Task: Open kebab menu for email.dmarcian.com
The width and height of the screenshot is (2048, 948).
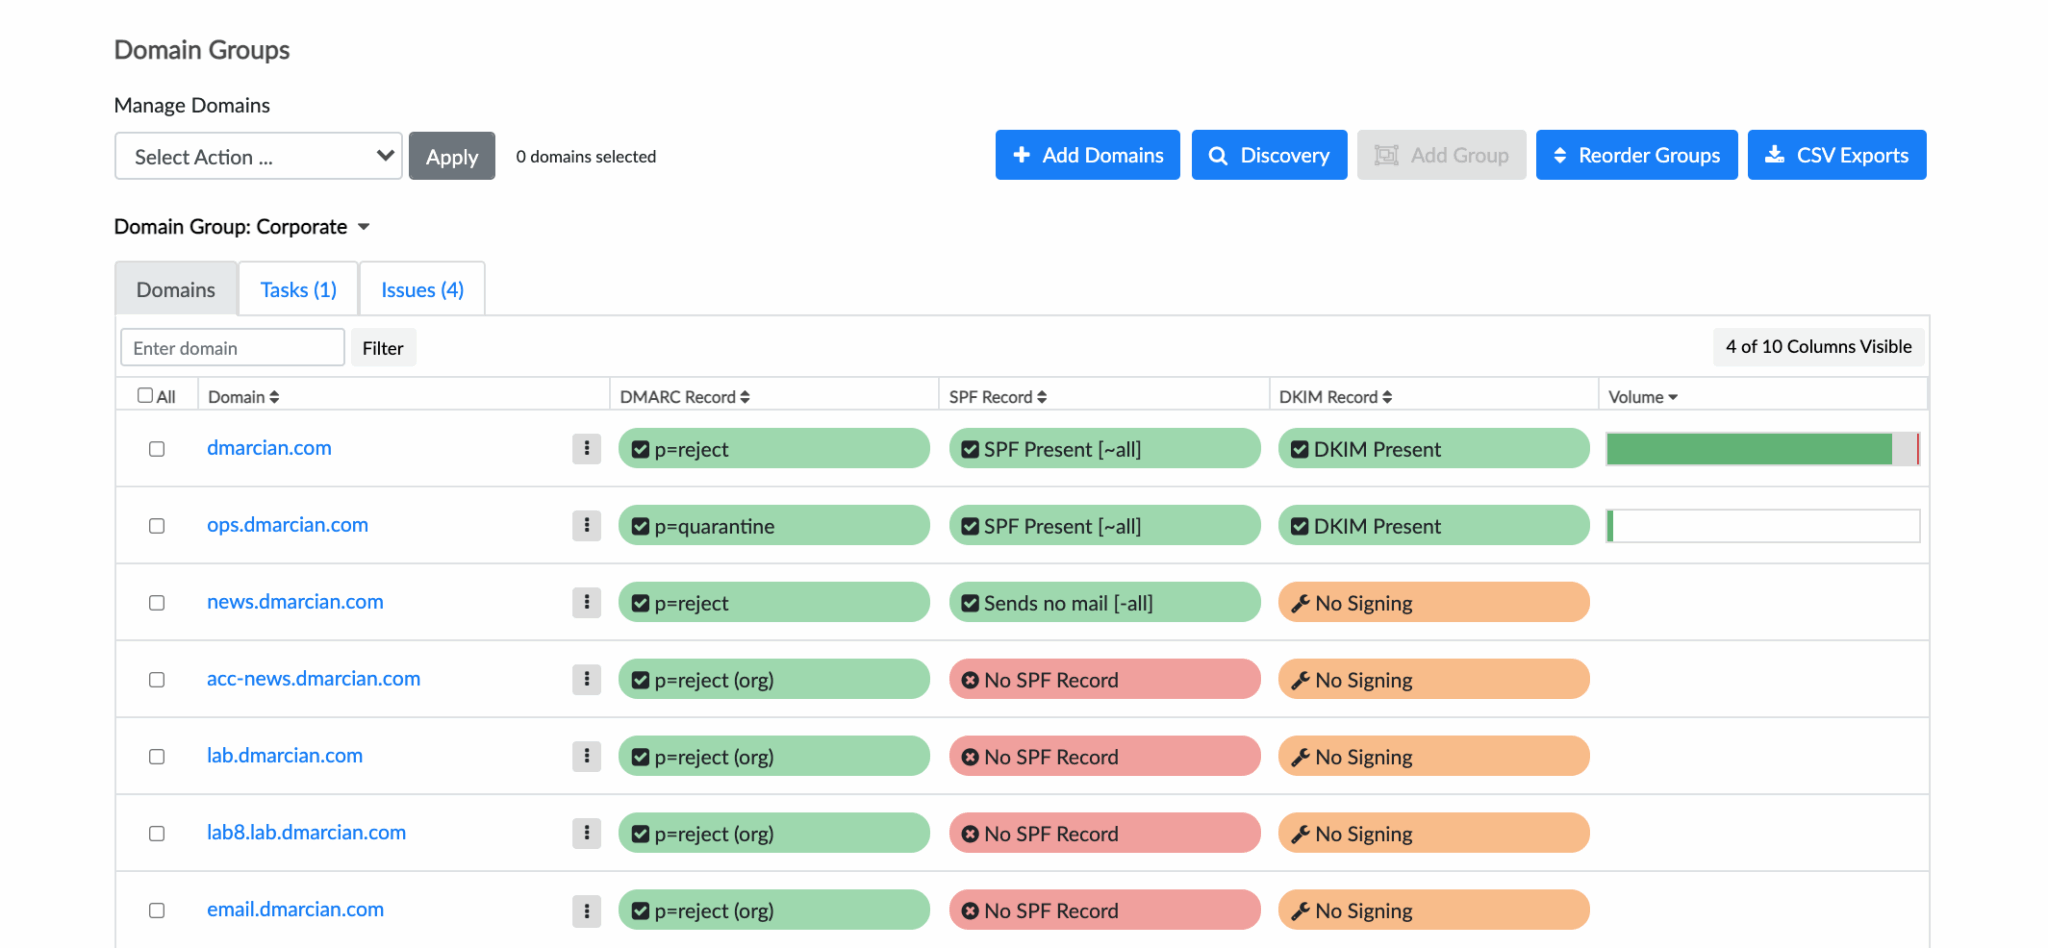Action: tap(586, 910)
